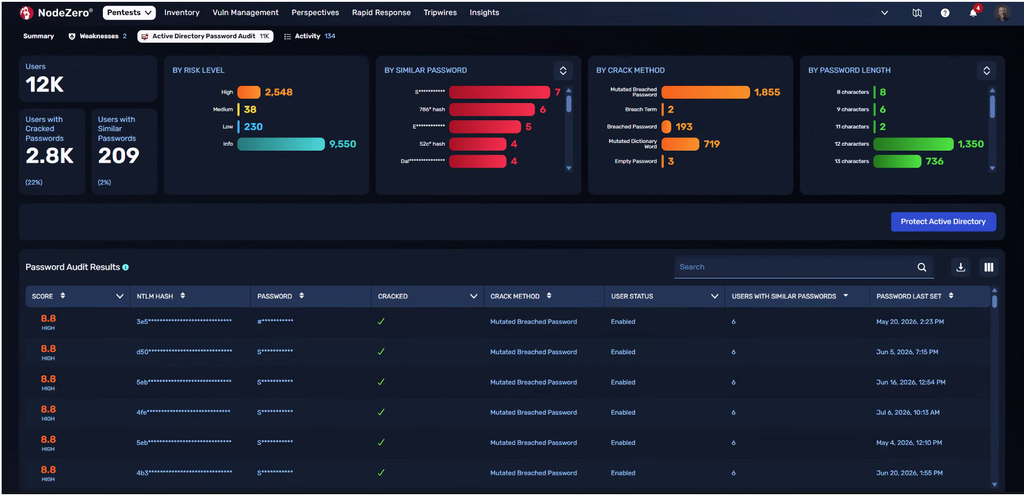Click the map book icon in header
The width and height of the screenshot is (1024, 496).
click(917, 12)
